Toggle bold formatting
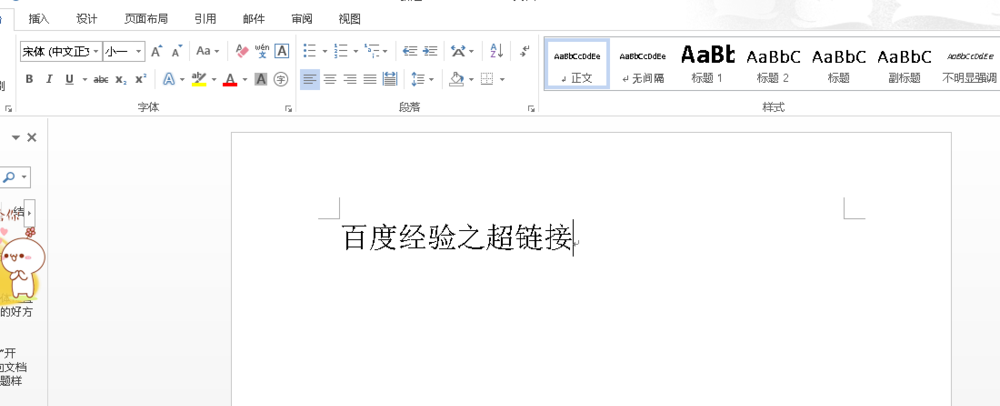 29,80
